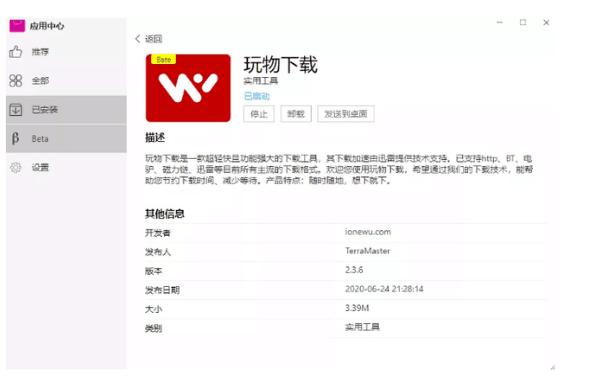Select 已安装 in the sidebar

(66, 110)
